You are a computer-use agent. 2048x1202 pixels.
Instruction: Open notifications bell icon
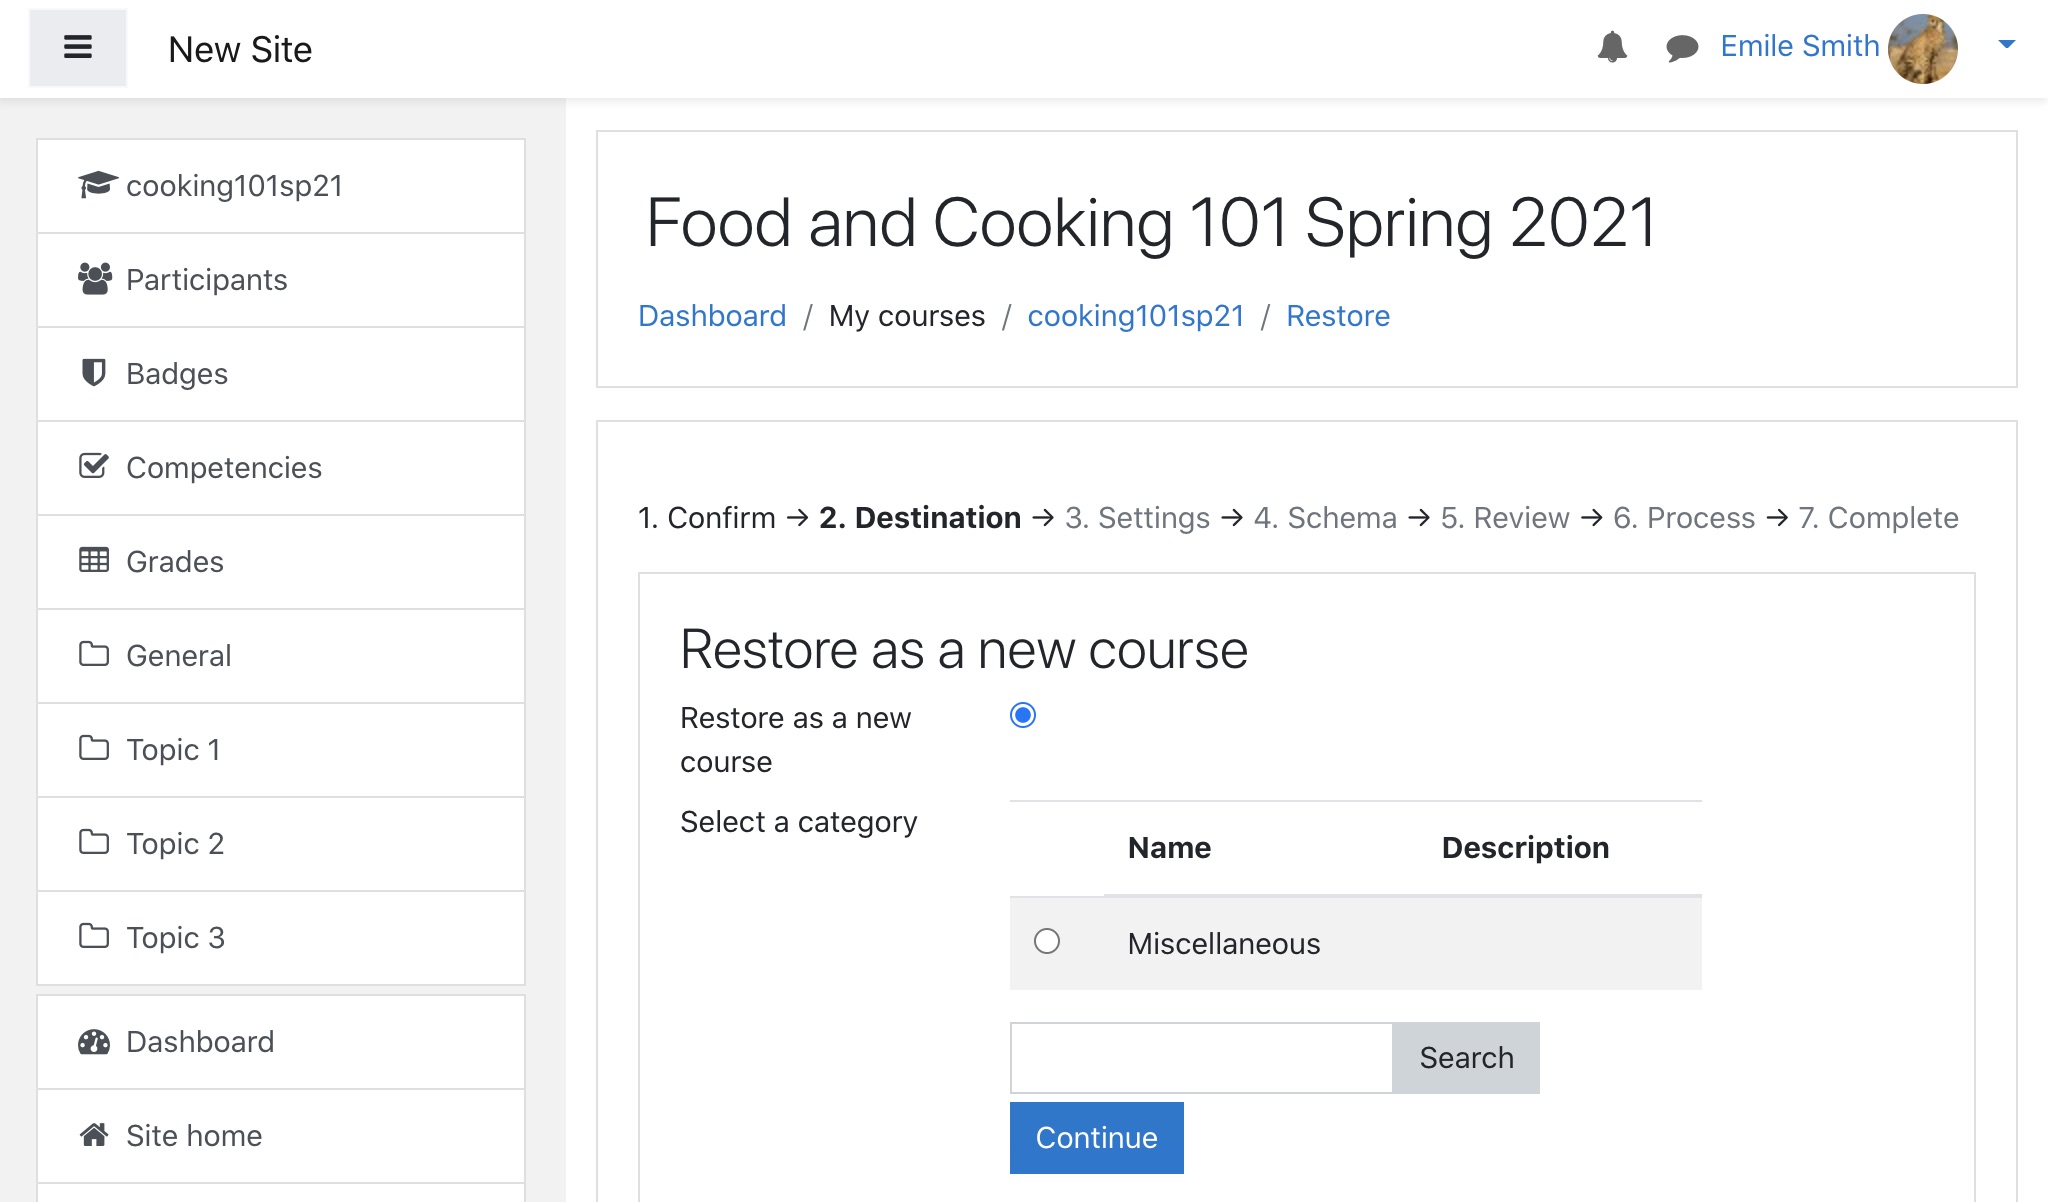pos(1612,47)
